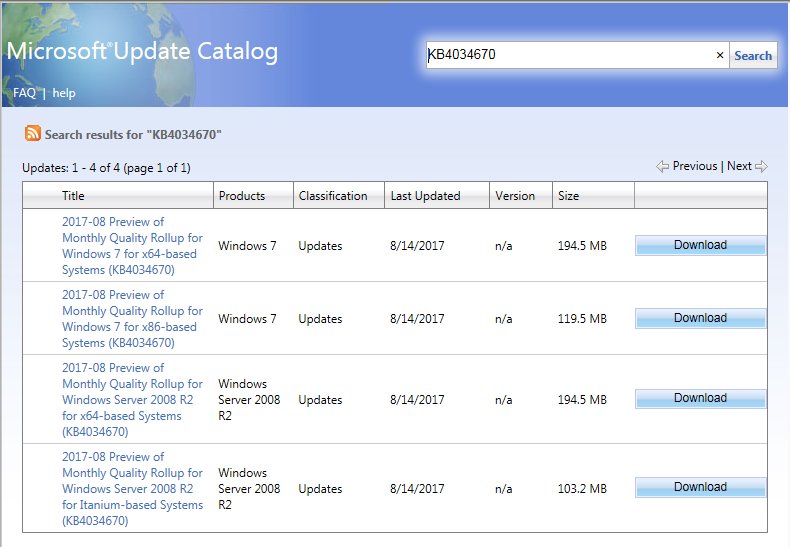This screenshot has width=790, height=547.
Task: Sort by the Size column header
Action: [568, 195]
